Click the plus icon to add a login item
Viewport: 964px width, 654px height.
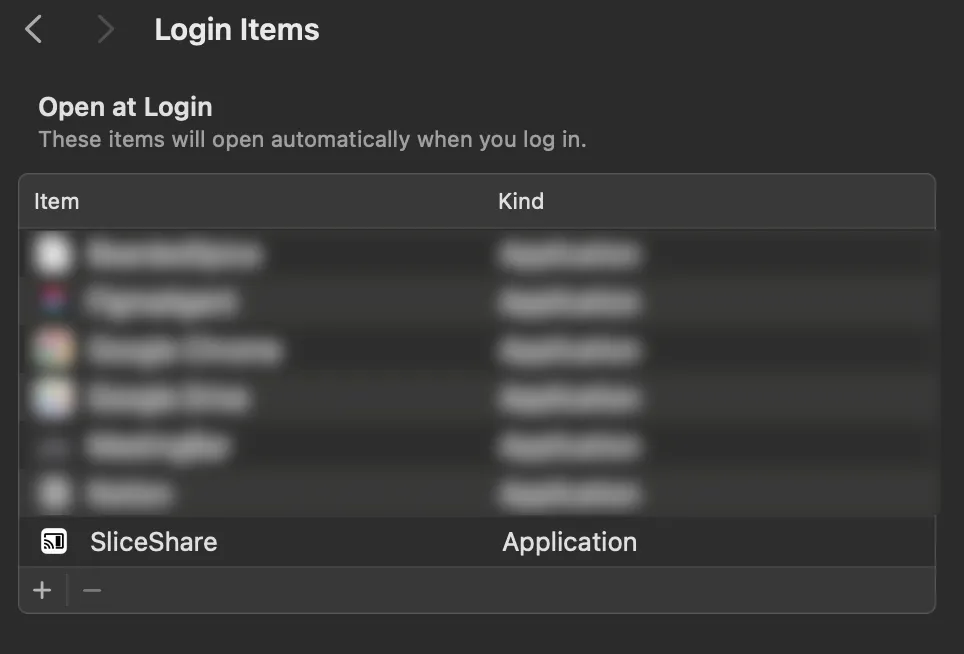pos(42,590)
